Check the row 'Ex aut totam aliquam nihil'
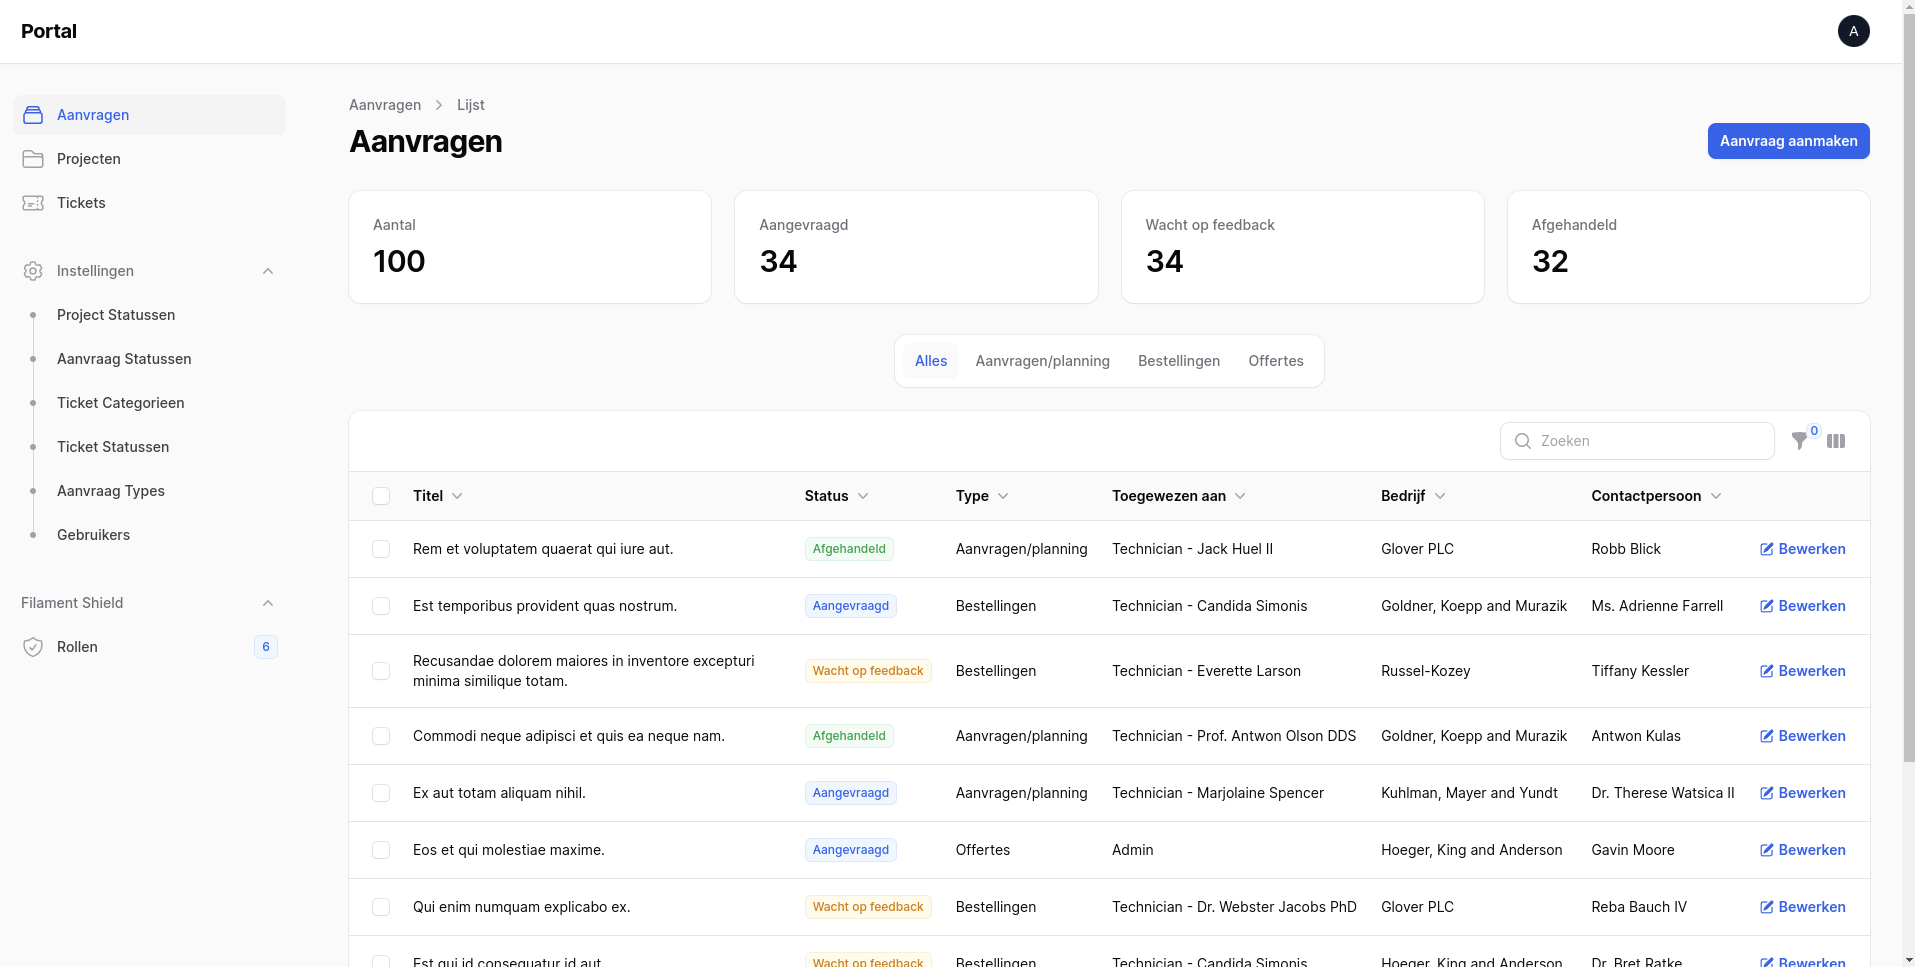 pos(381,793)
